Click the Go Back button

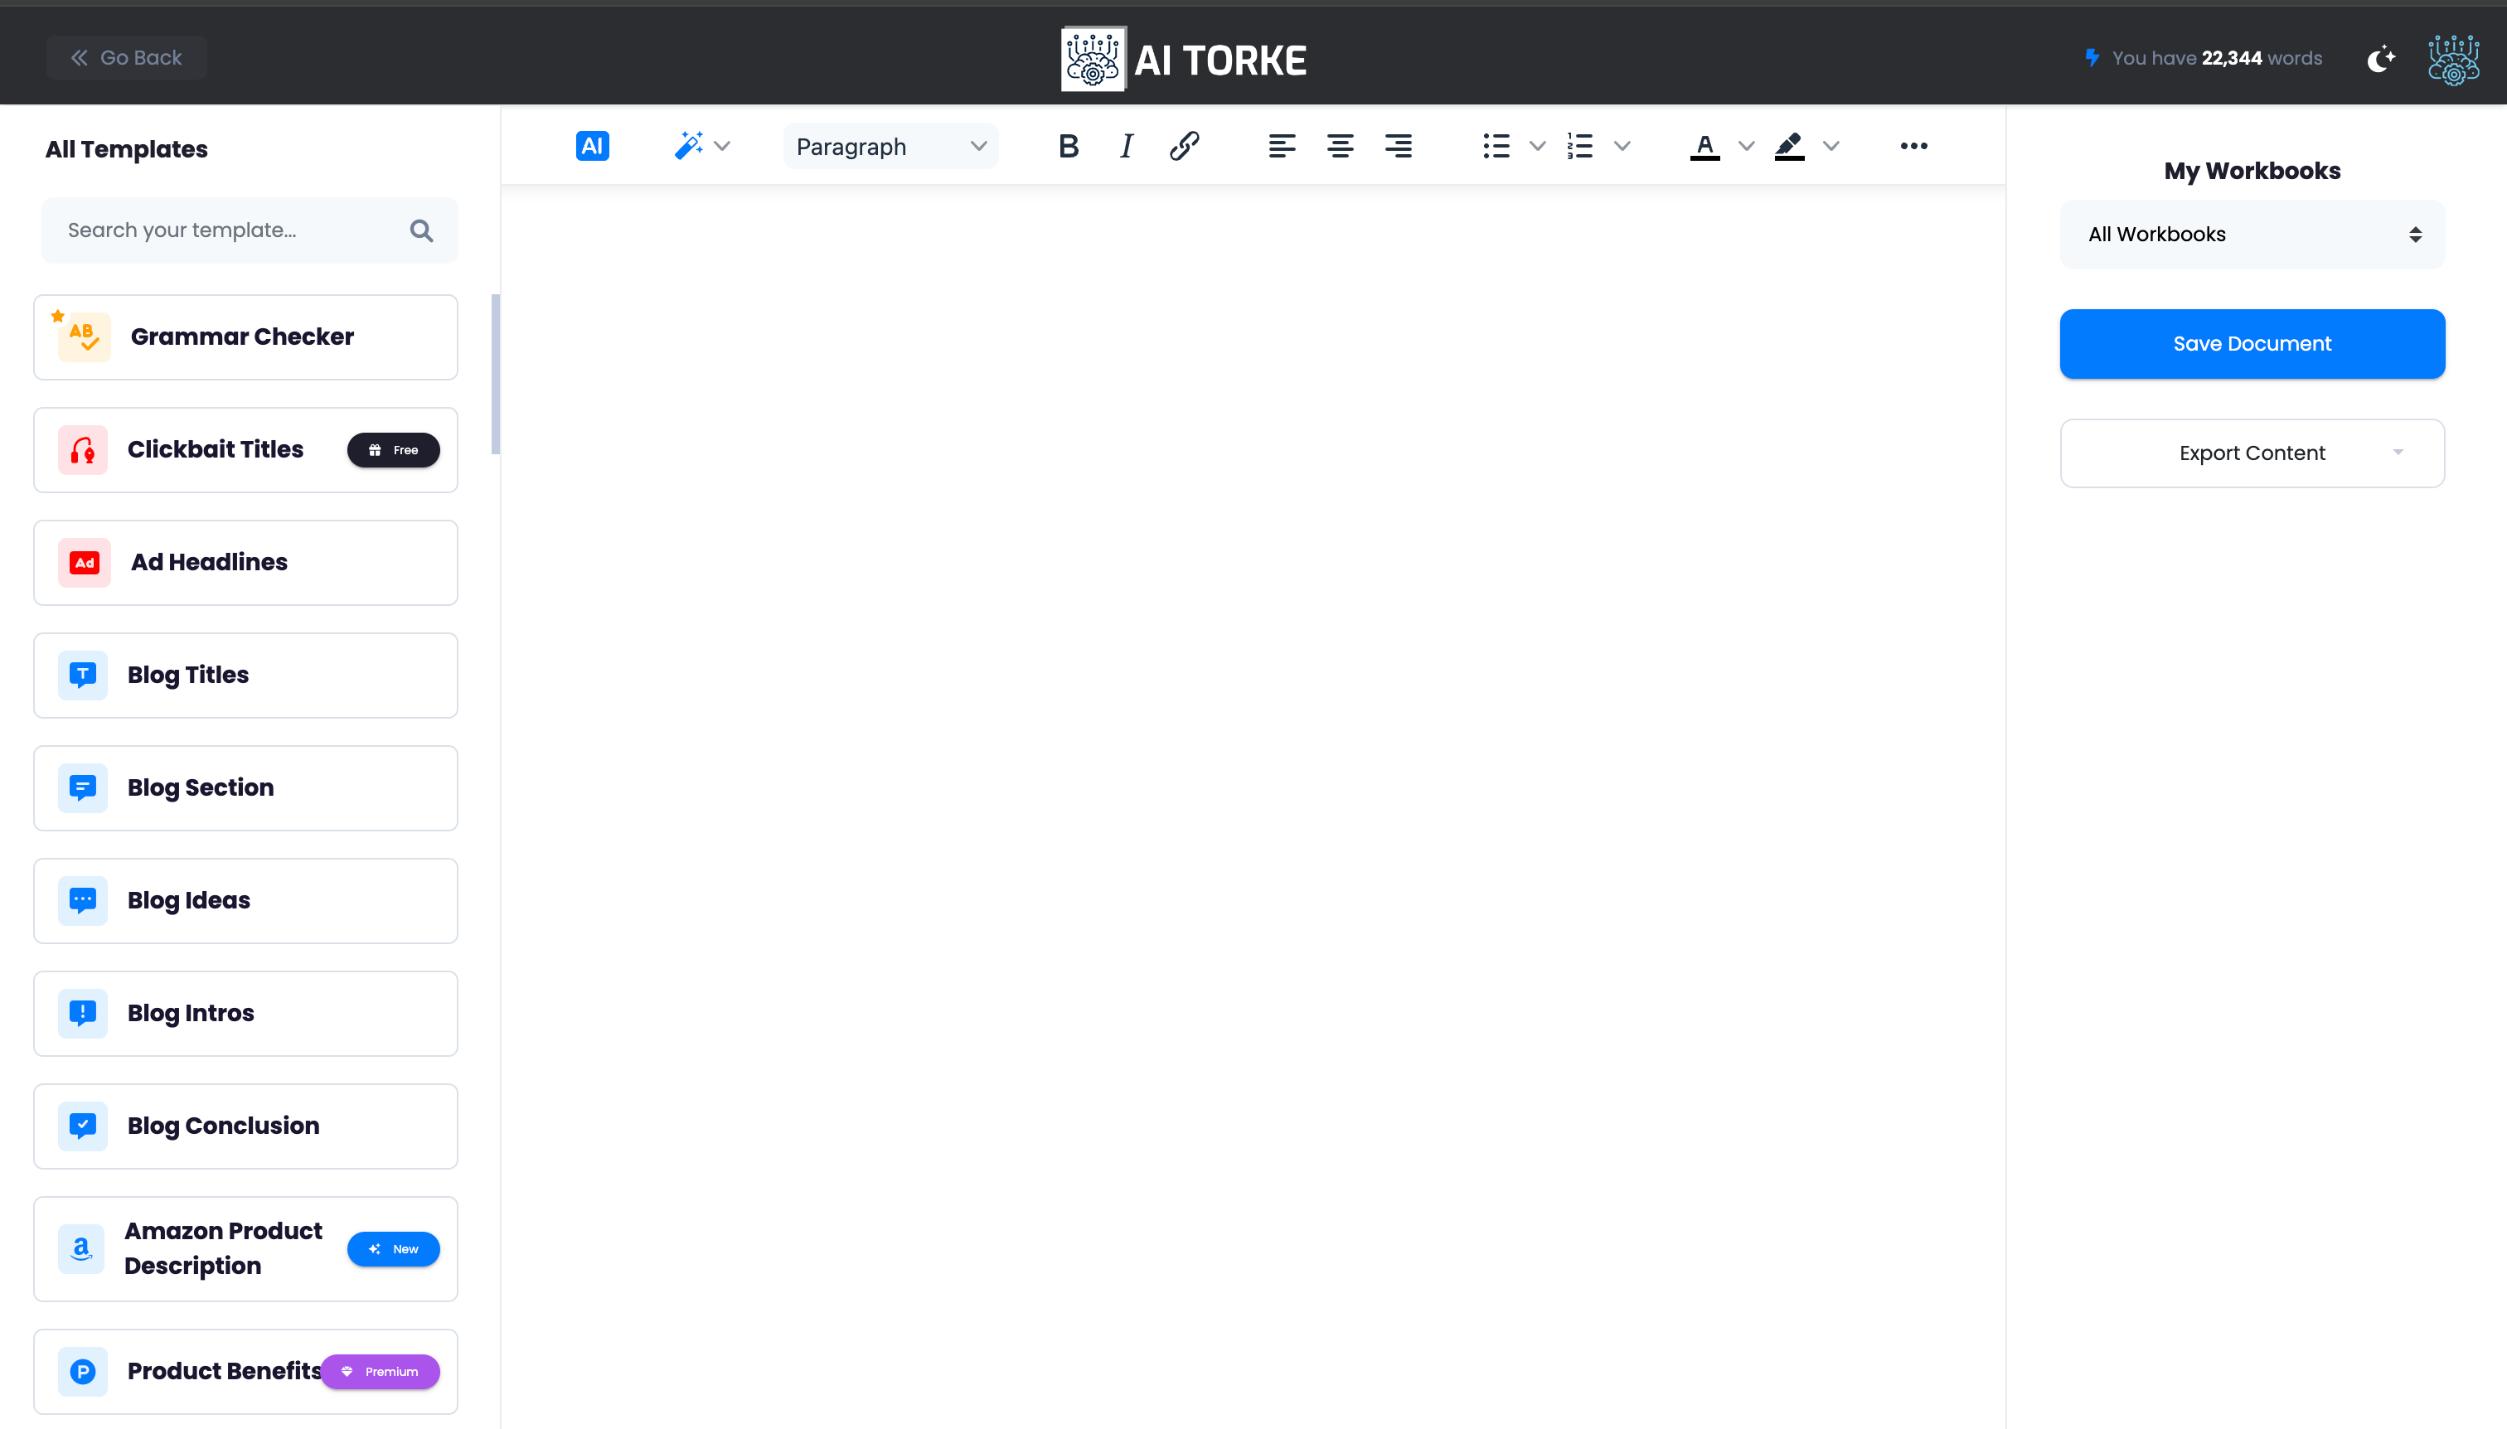click(x=126, y=58)
